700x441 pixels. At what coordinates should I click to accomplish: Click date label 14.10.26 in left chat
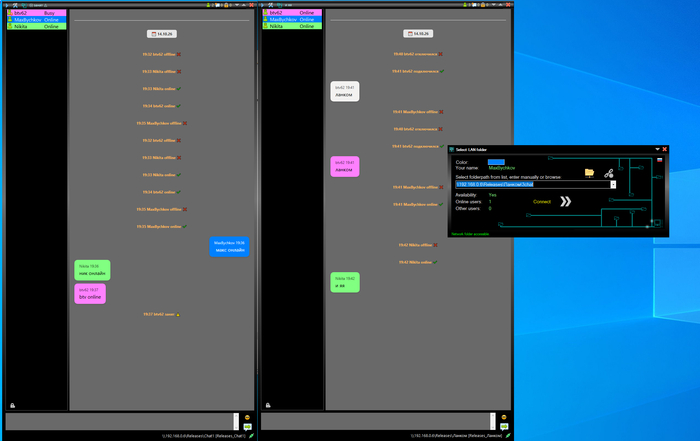click(162, 34)
